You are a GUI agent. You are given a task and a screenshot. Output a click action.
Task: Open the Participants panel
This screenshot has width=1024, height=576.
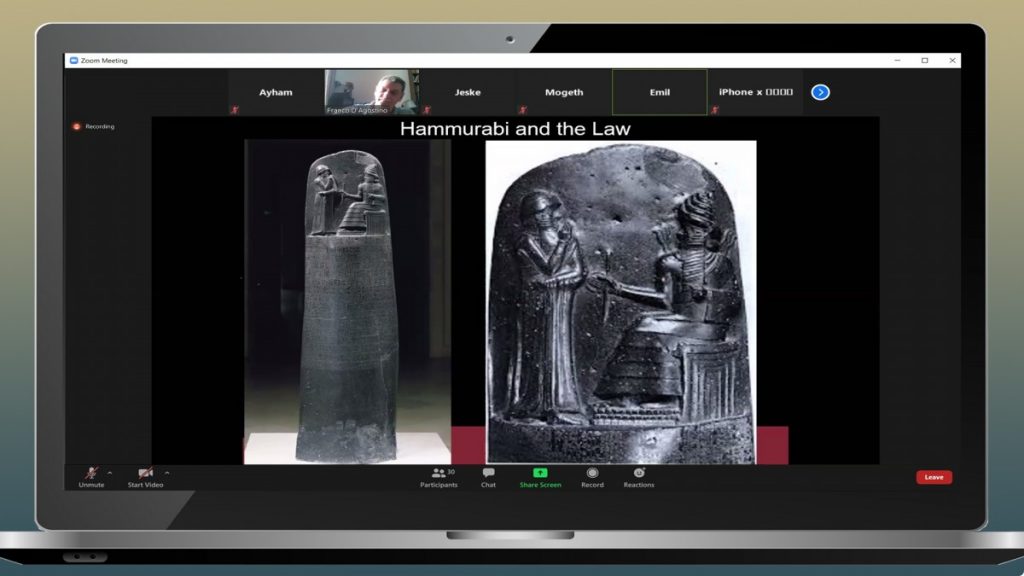tap(439, 477)
